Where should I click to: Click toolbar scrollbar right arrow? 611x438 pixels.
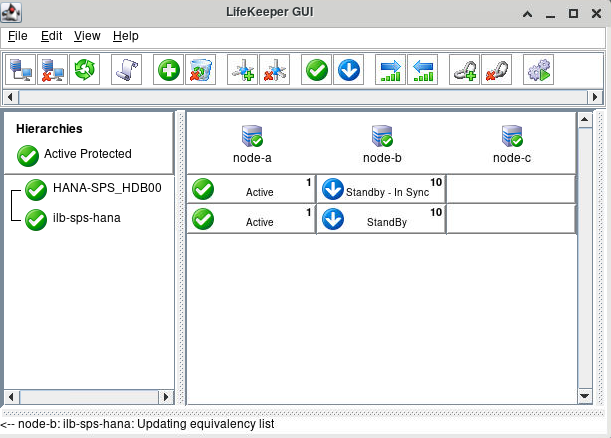[595, 97]
